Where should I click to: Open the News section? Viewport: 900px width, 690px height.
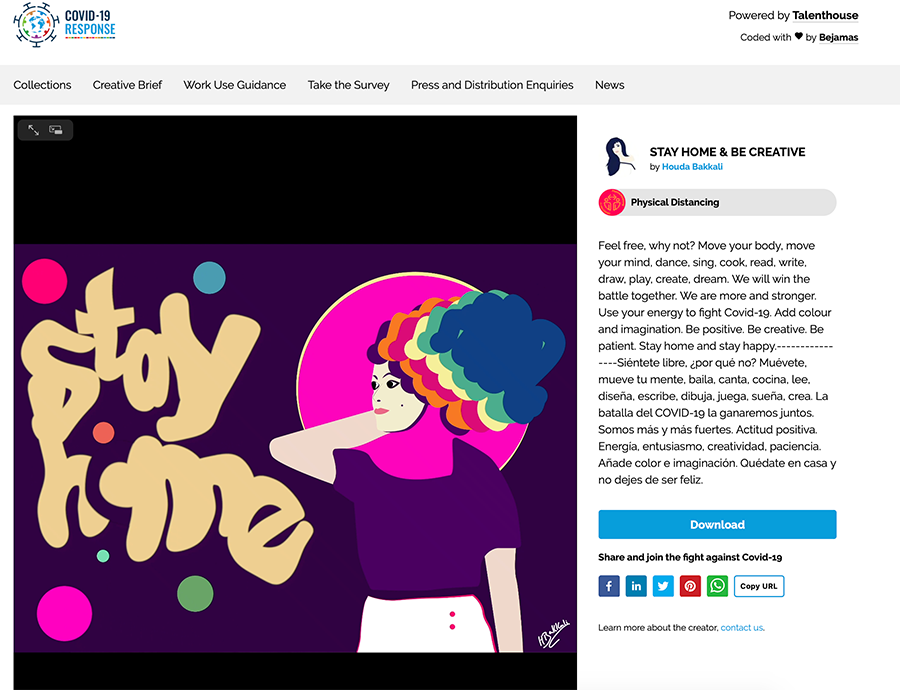point(610,85)
